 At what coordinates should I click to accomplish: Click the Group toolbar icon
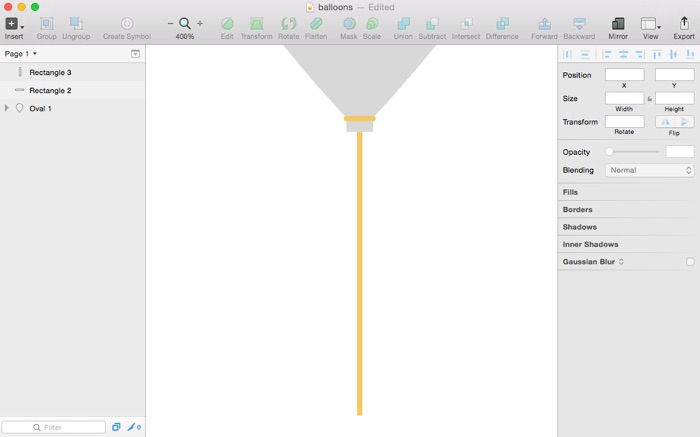click(x=46, y=24)
